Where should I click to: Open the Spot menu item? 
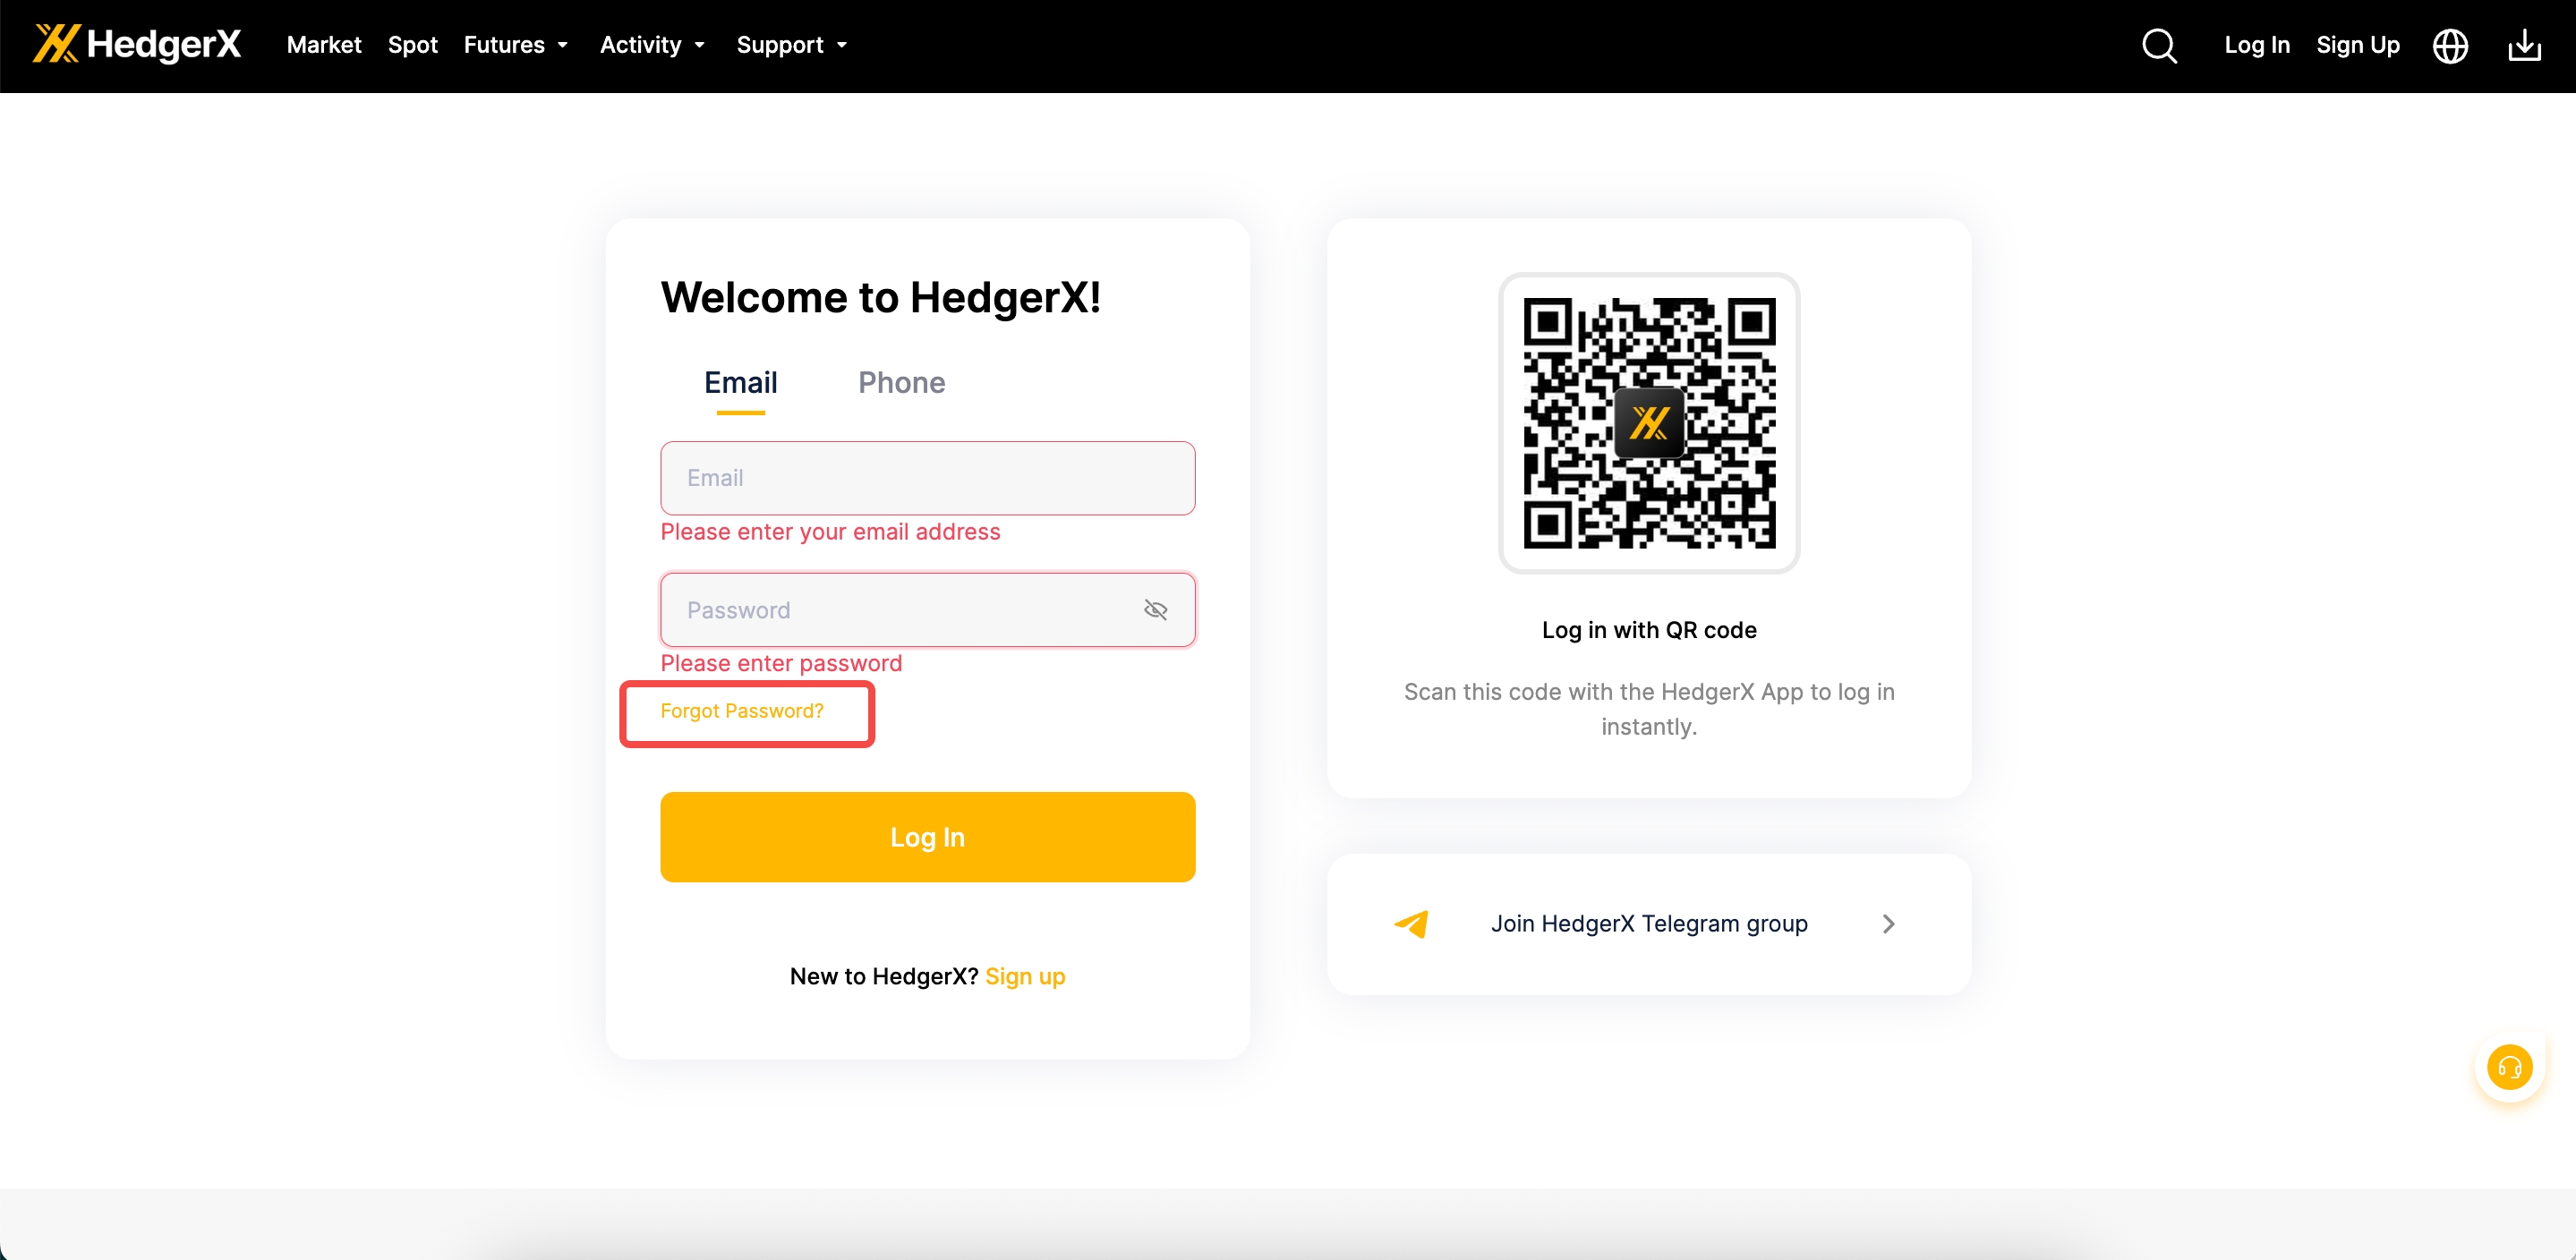click(x=412, y=45)
